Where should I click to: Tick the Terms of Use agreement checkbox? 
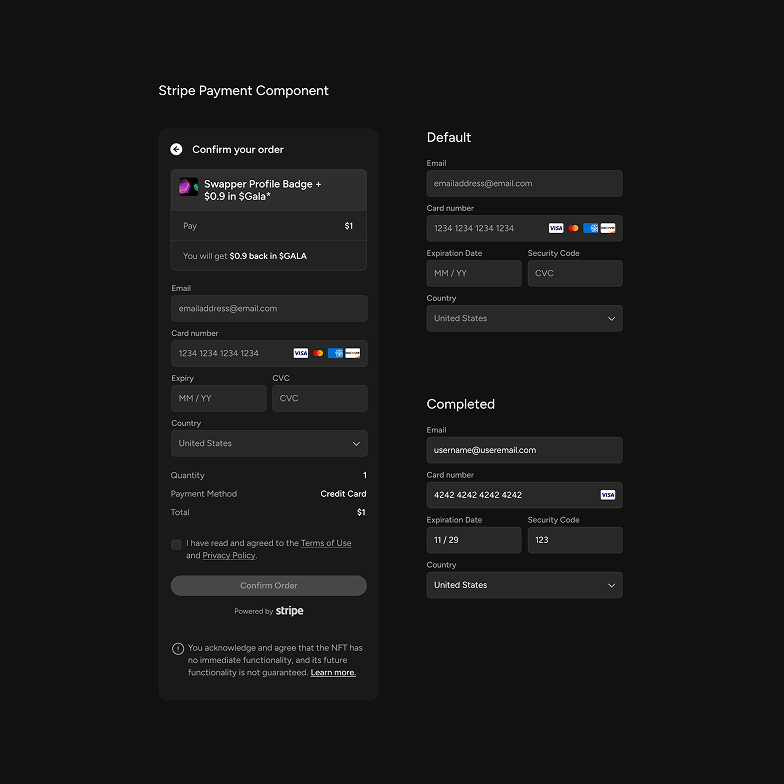tap(177, 544)
